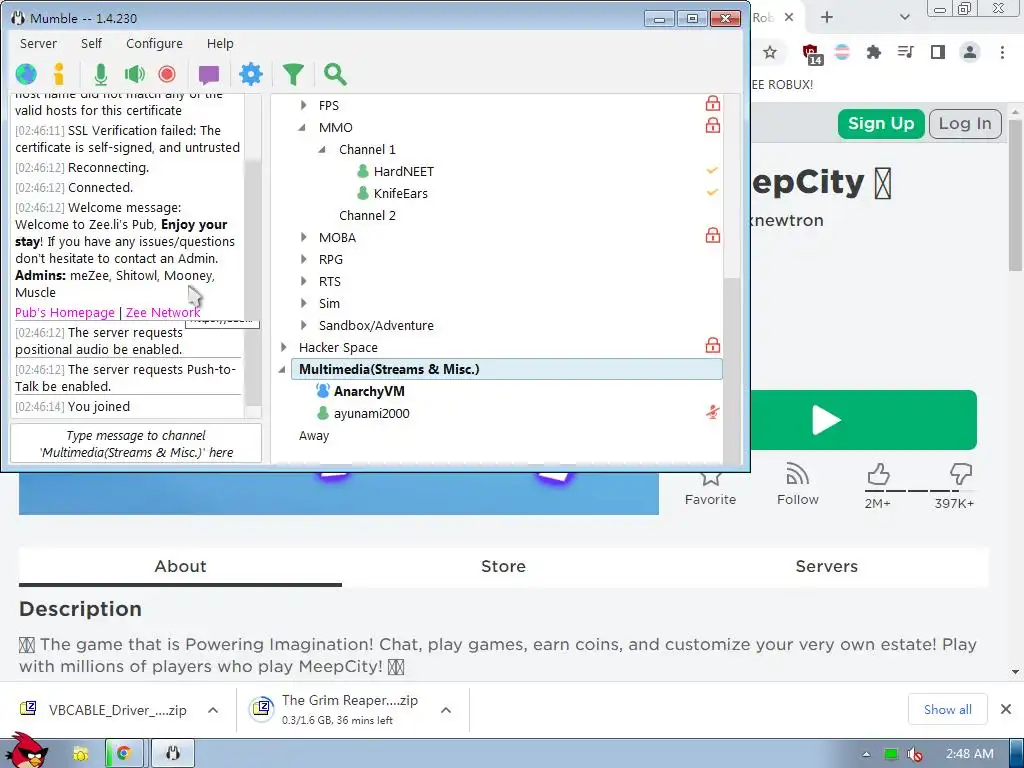Viewport: 1024px width, 768px height.
Task: Expand the RPG channel
Action: click(304, 259)
